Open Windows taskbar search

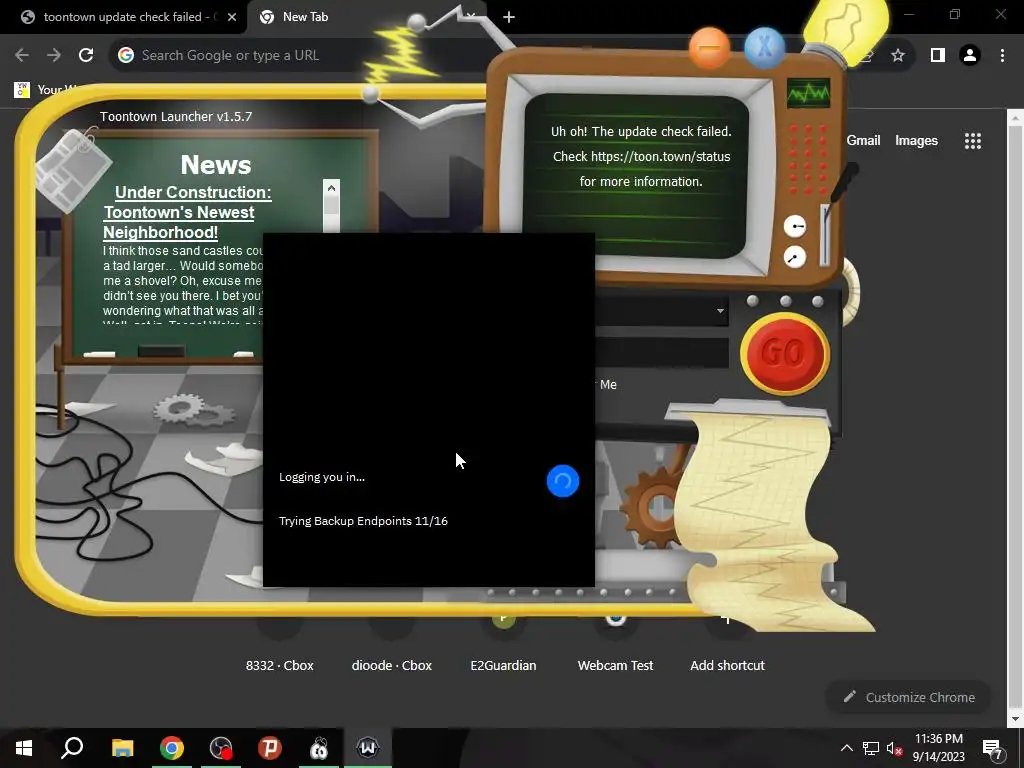(72, 748)
